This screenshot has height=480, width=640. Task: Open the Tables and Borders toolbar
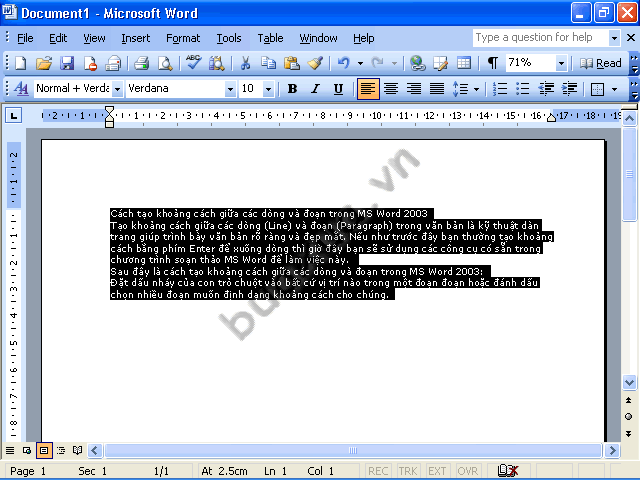click(x=440, y=63)
